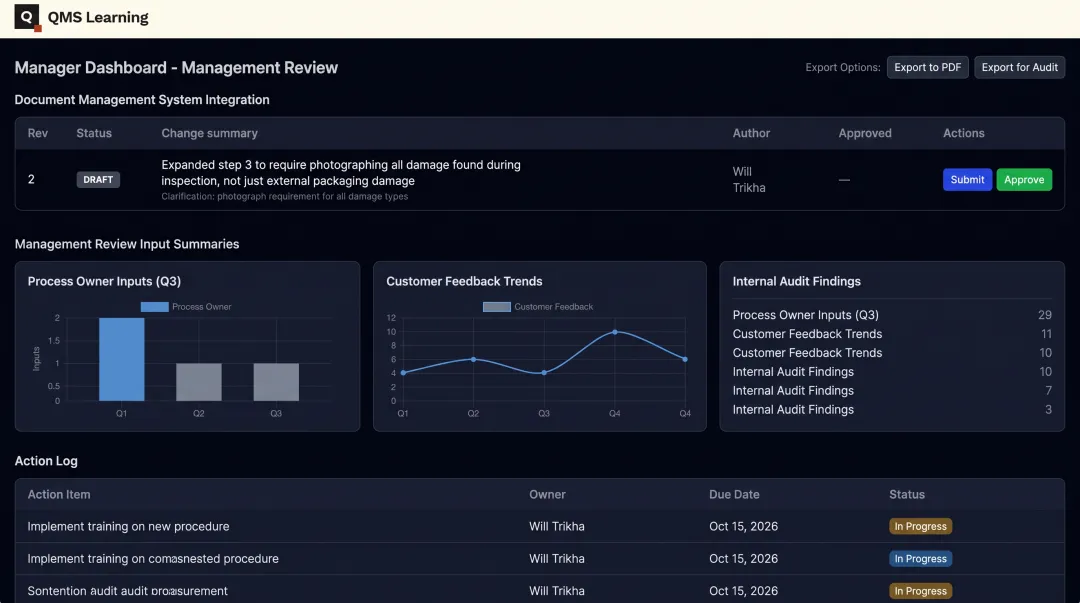Click Customer Feedback Trends row showing 11
Image resolution: width=1080 pixels, height=603 pixels.
pyautogui.click(x=892, y=334)
